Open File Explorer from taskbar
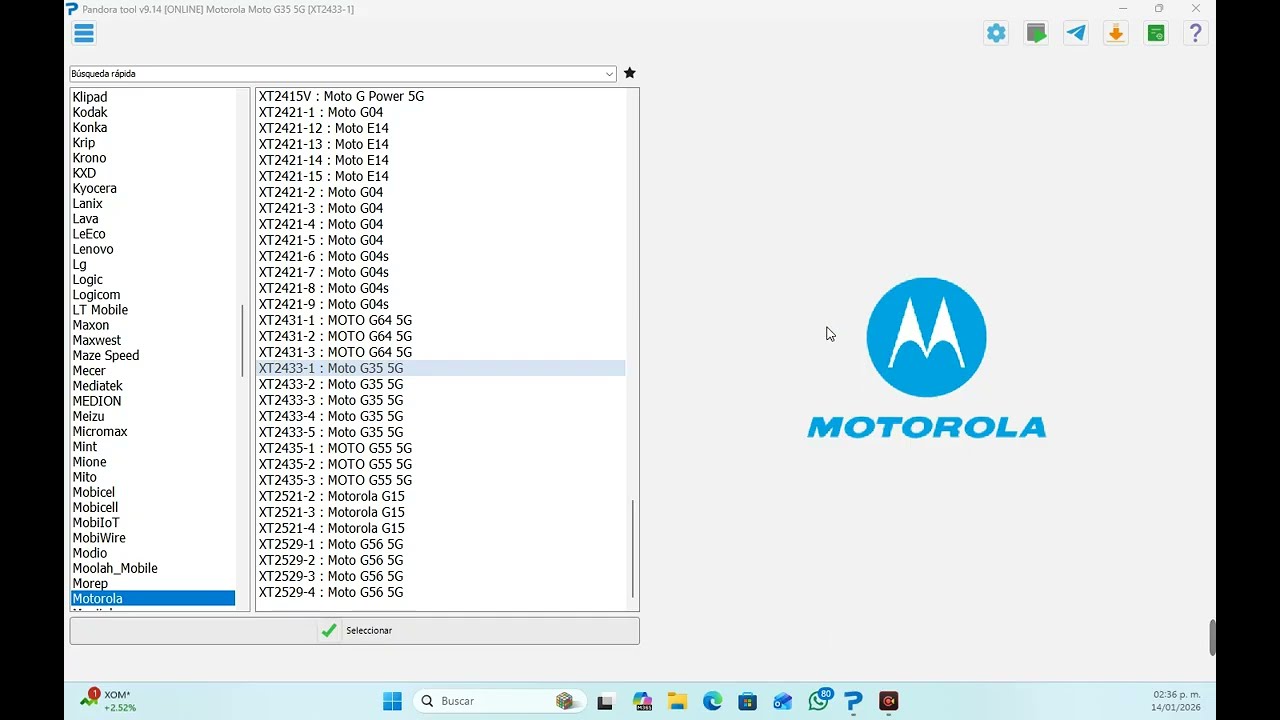This screenshot has width=1280, height=720. tap(677, 702)
